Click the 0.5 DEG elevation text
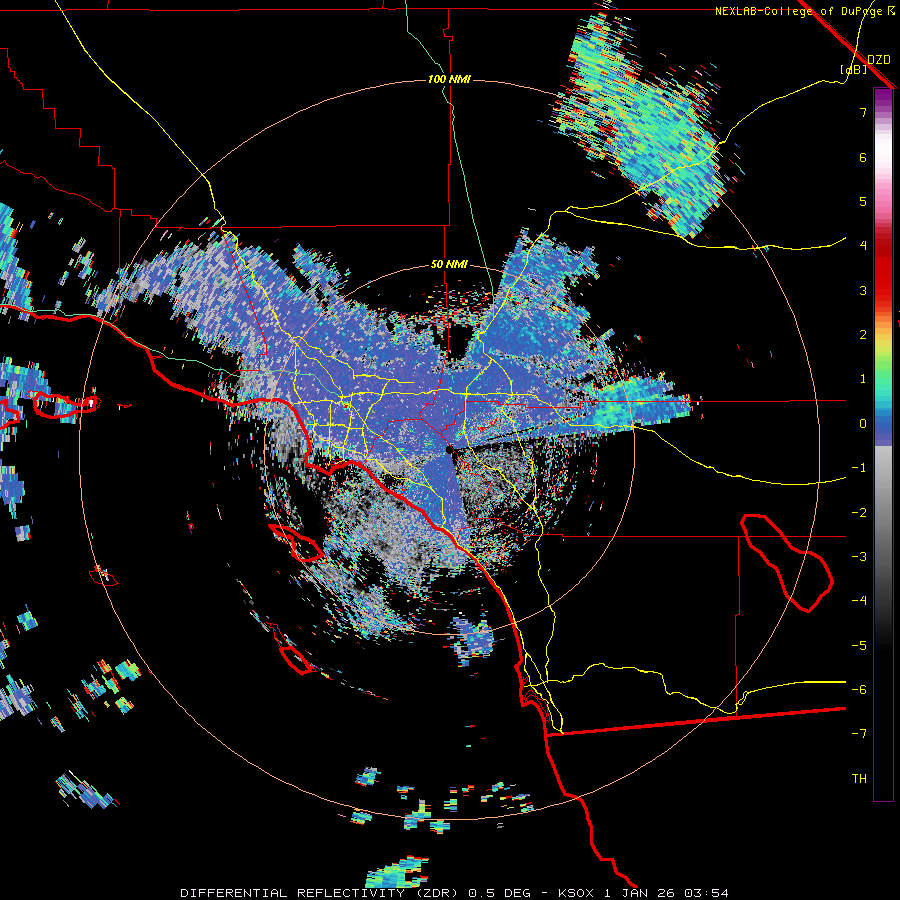The width and height of the screenshot is (900, 900). (x=503, y=893)
